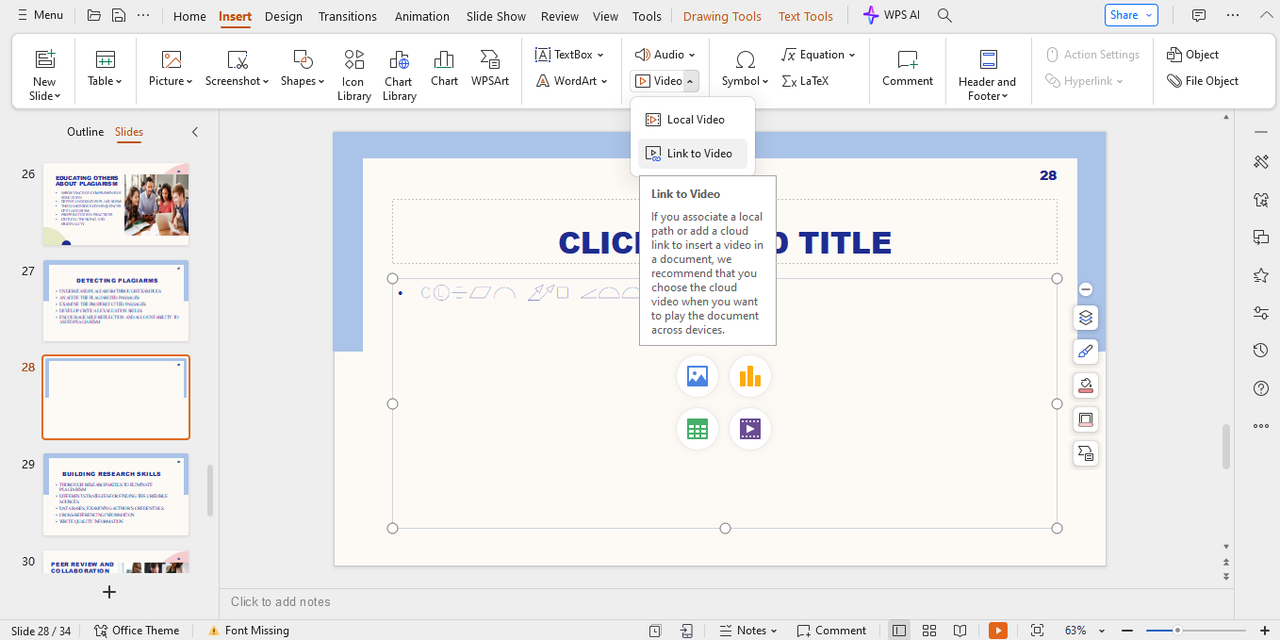Open the Chart Library
1280x640 pixels.
click(399, 74)
